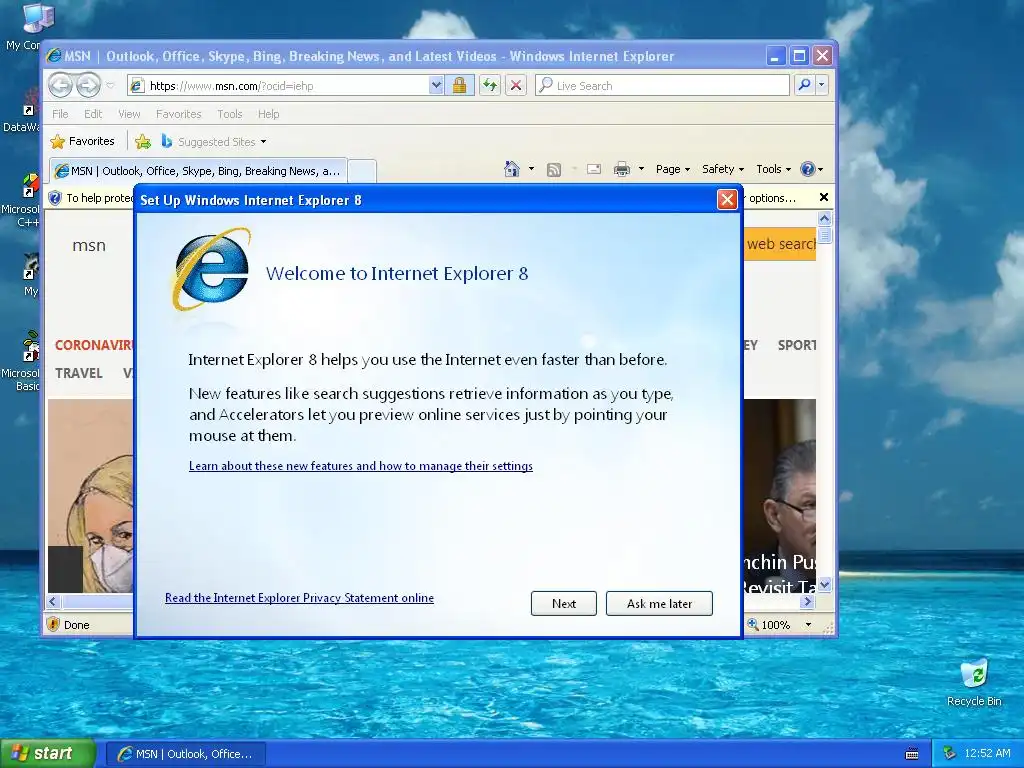This screenshot has width=1024, height=768.
Task: Click the man with glasses news thumbnail
Action: click(x=780, y=496)
